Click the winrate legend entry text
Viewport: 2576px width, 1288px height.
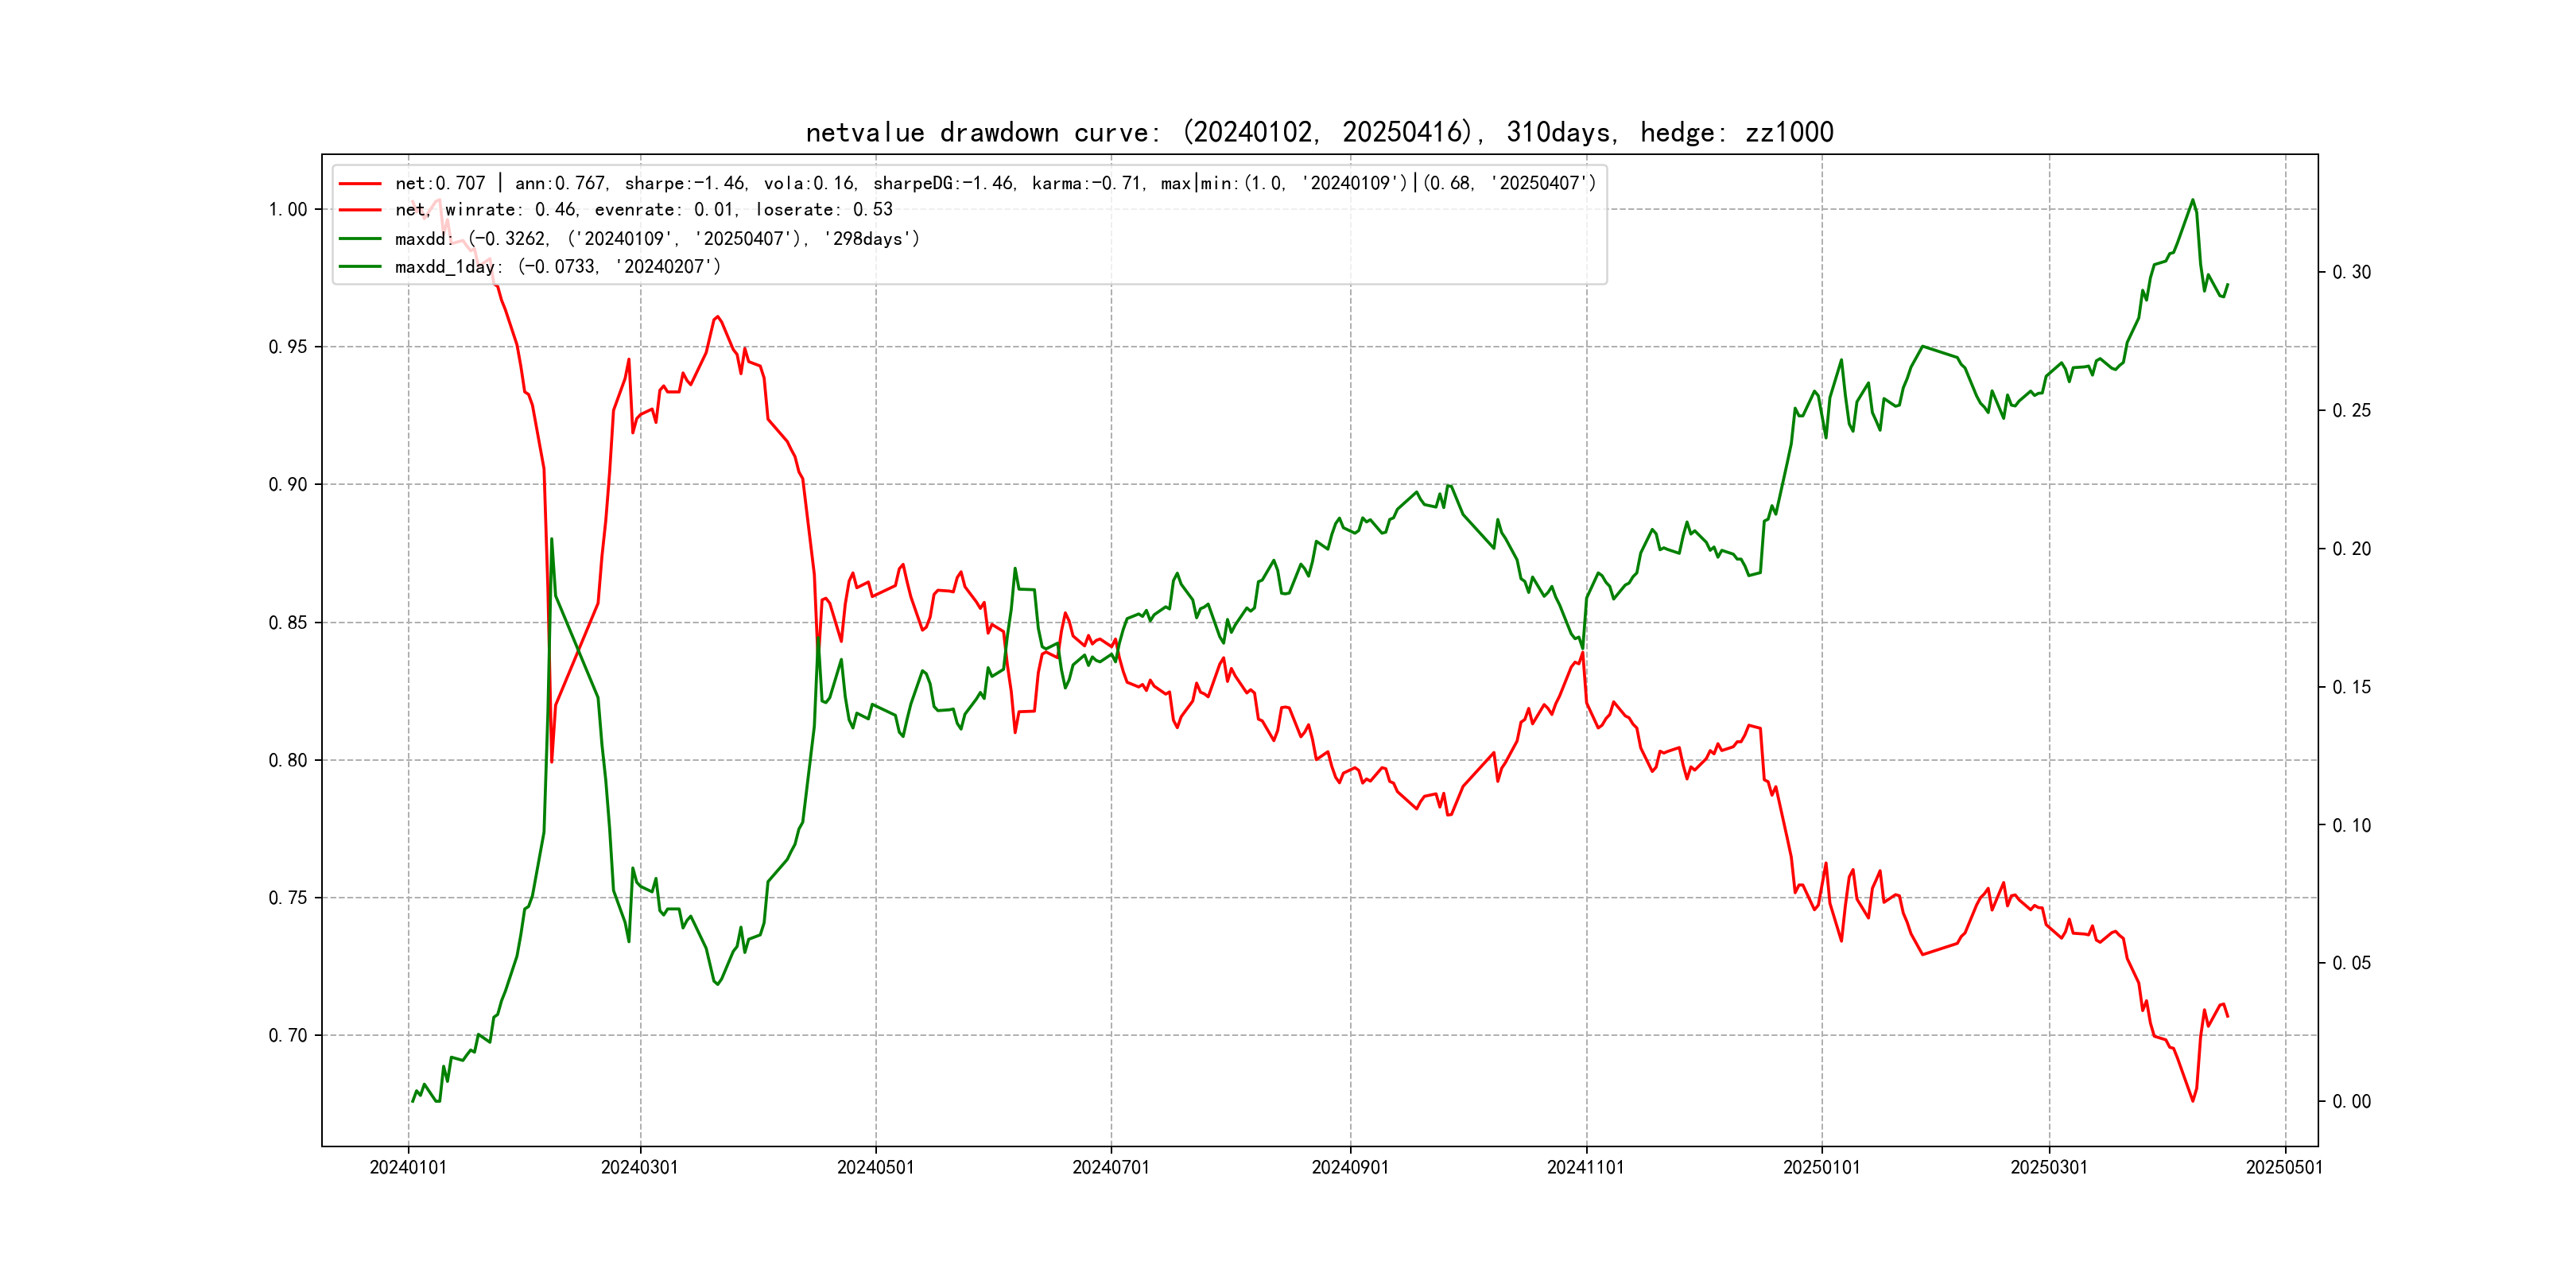pos(643,210)
